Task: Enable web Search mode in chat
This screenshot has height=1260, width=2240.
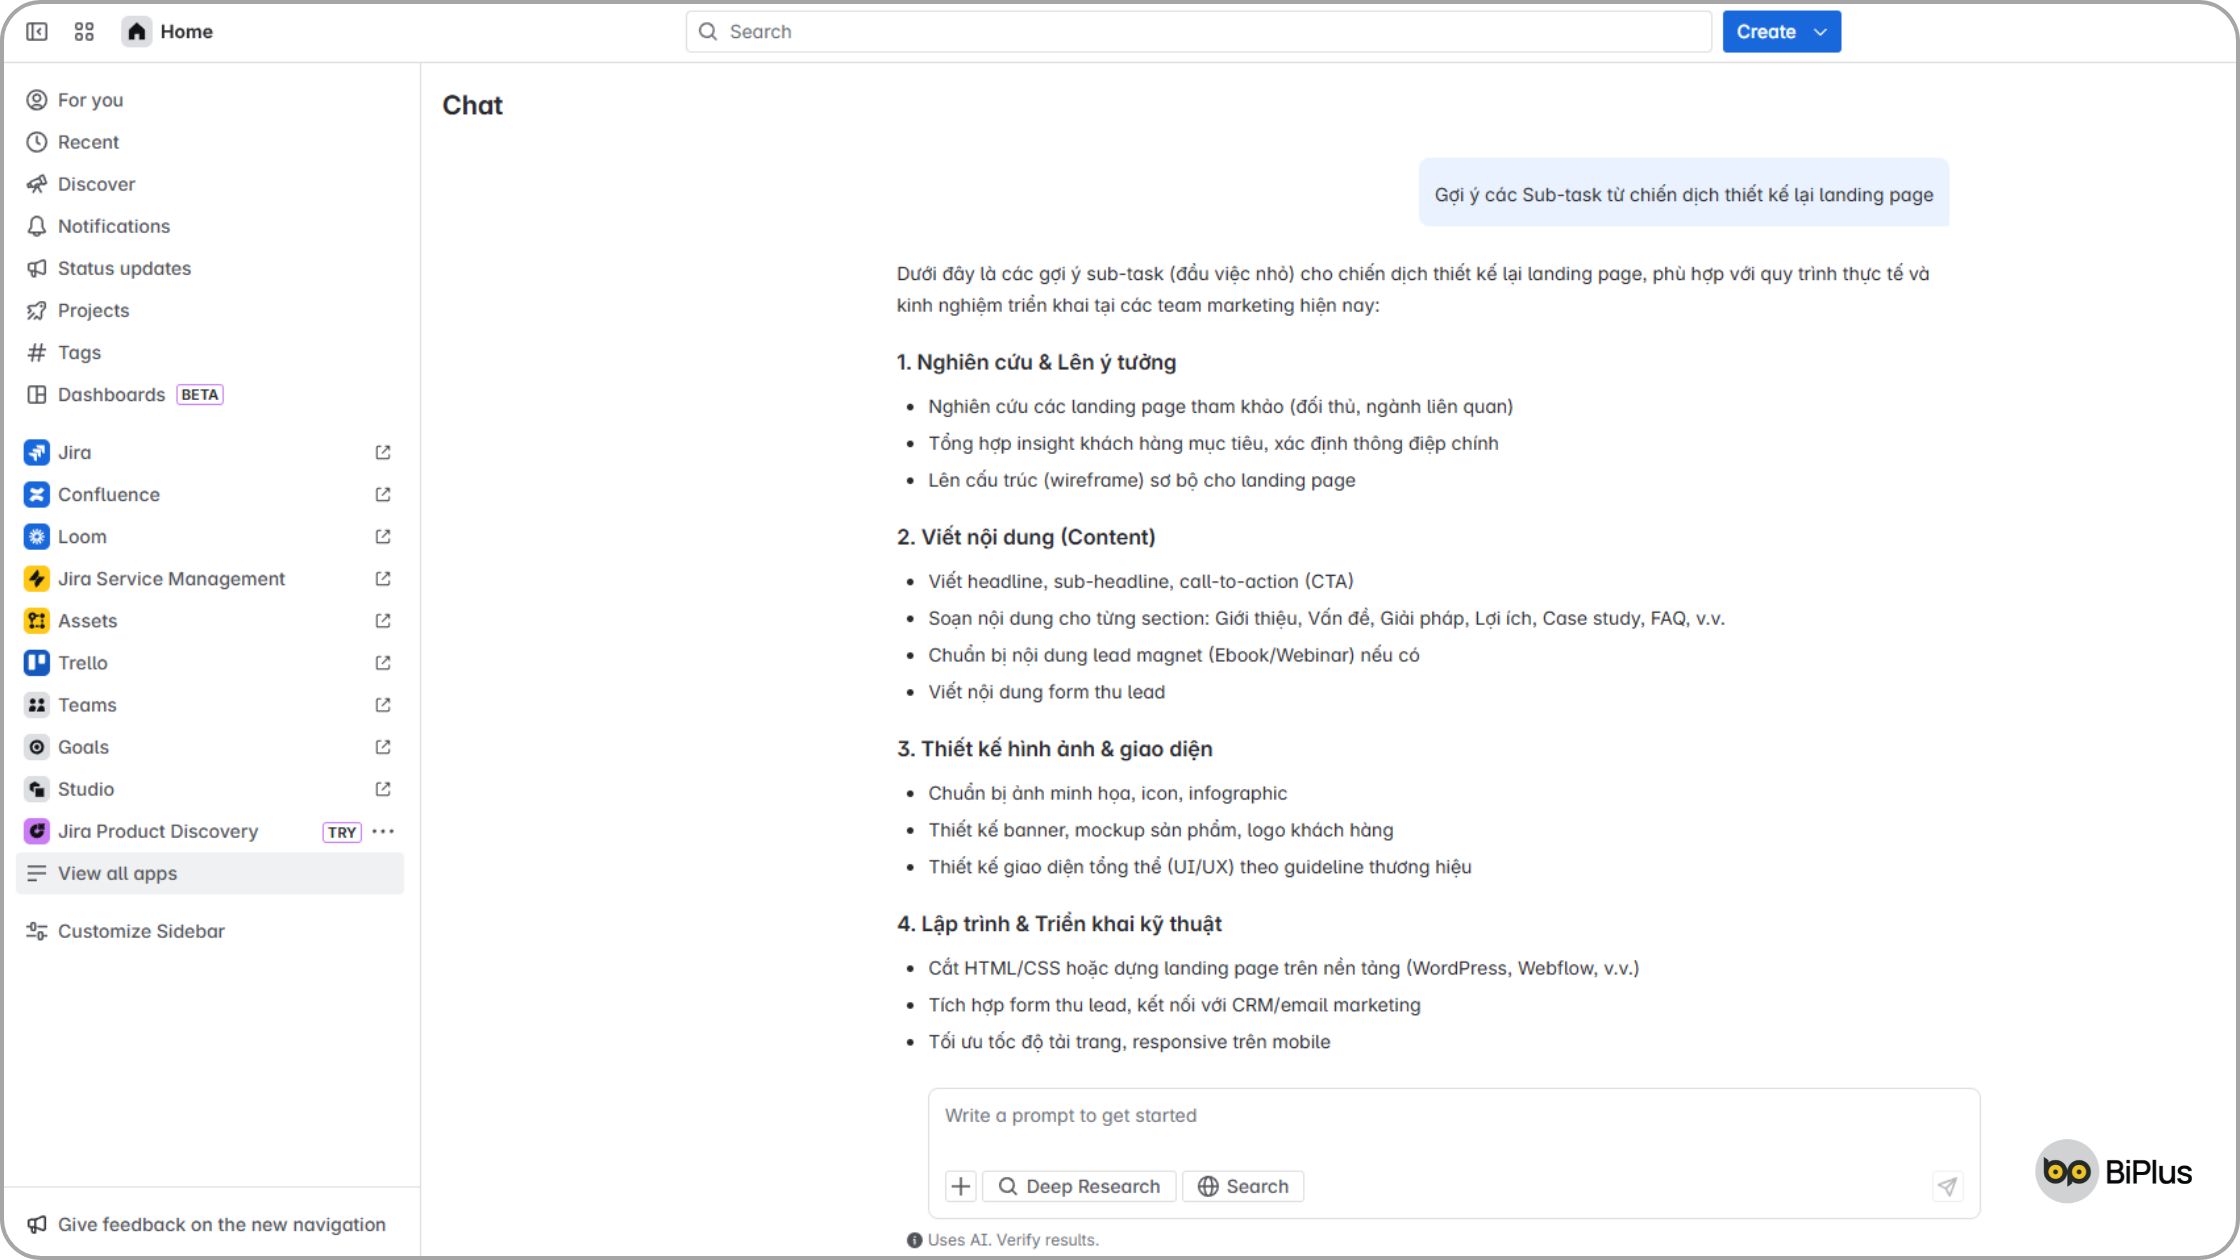Action: pos(1243,1186)
